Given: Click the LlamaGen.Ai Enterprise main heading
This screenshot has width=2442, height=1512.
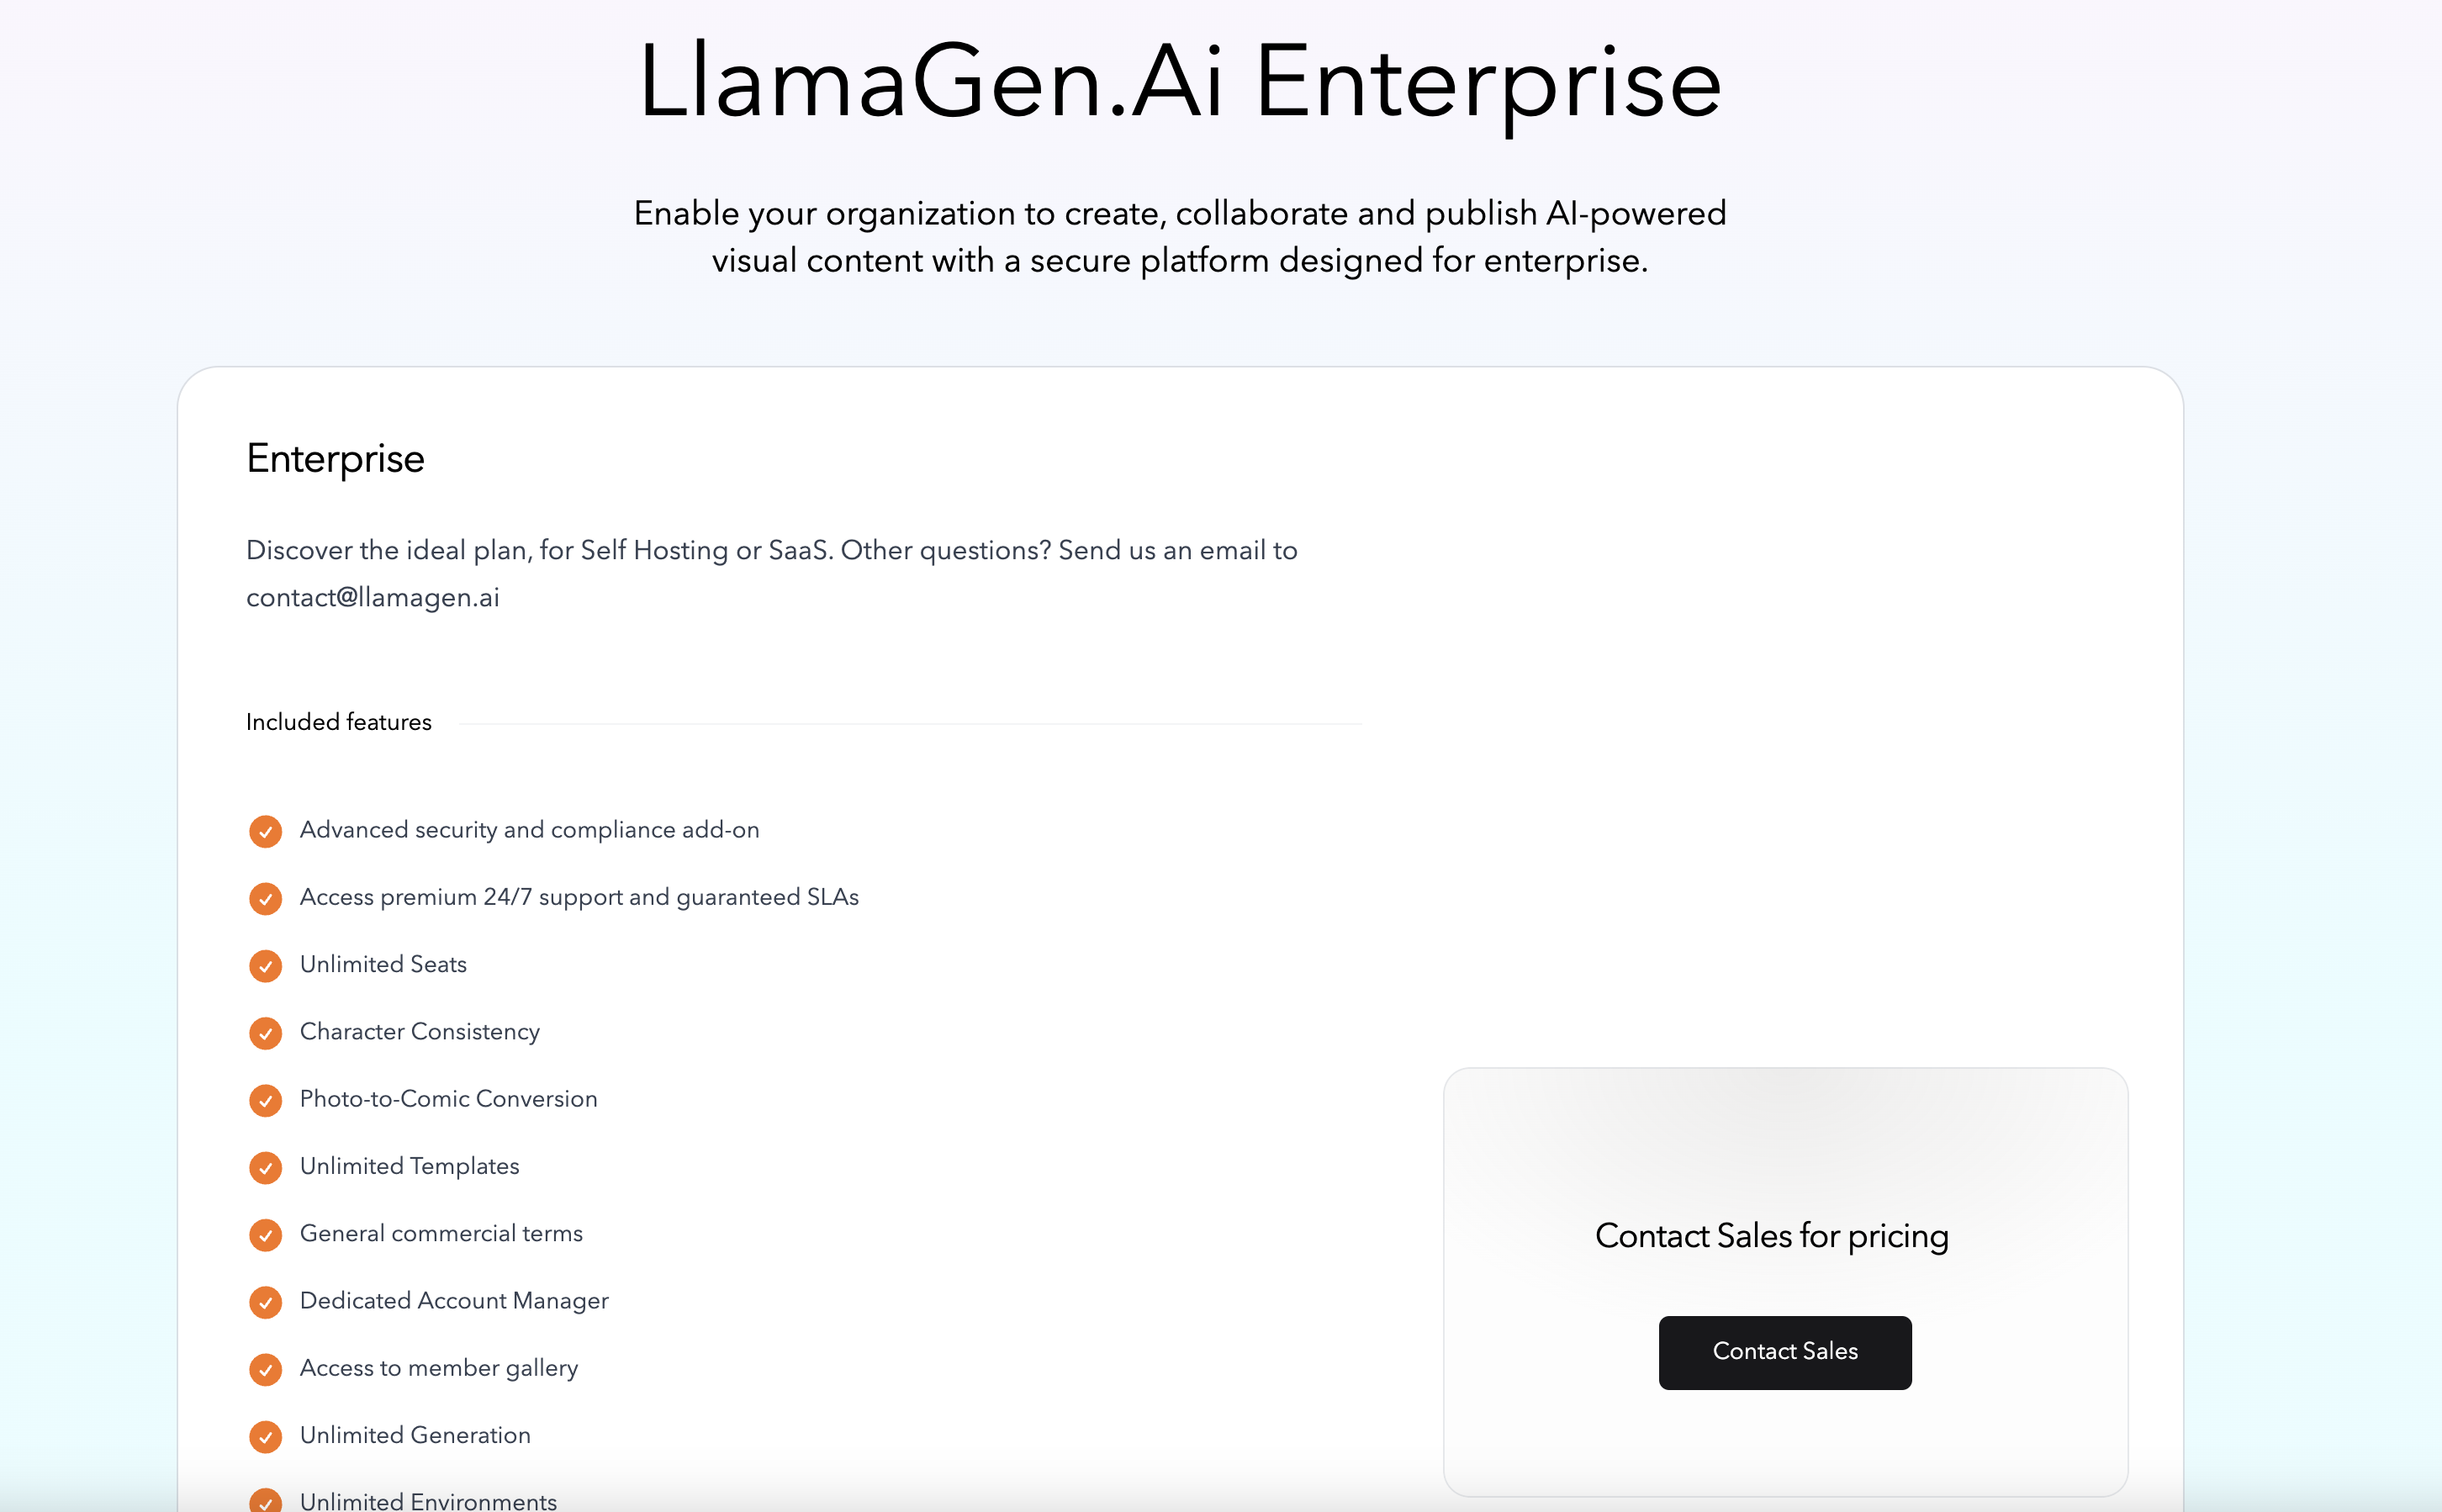Looking at the screenshot, I should point(1180,82).
